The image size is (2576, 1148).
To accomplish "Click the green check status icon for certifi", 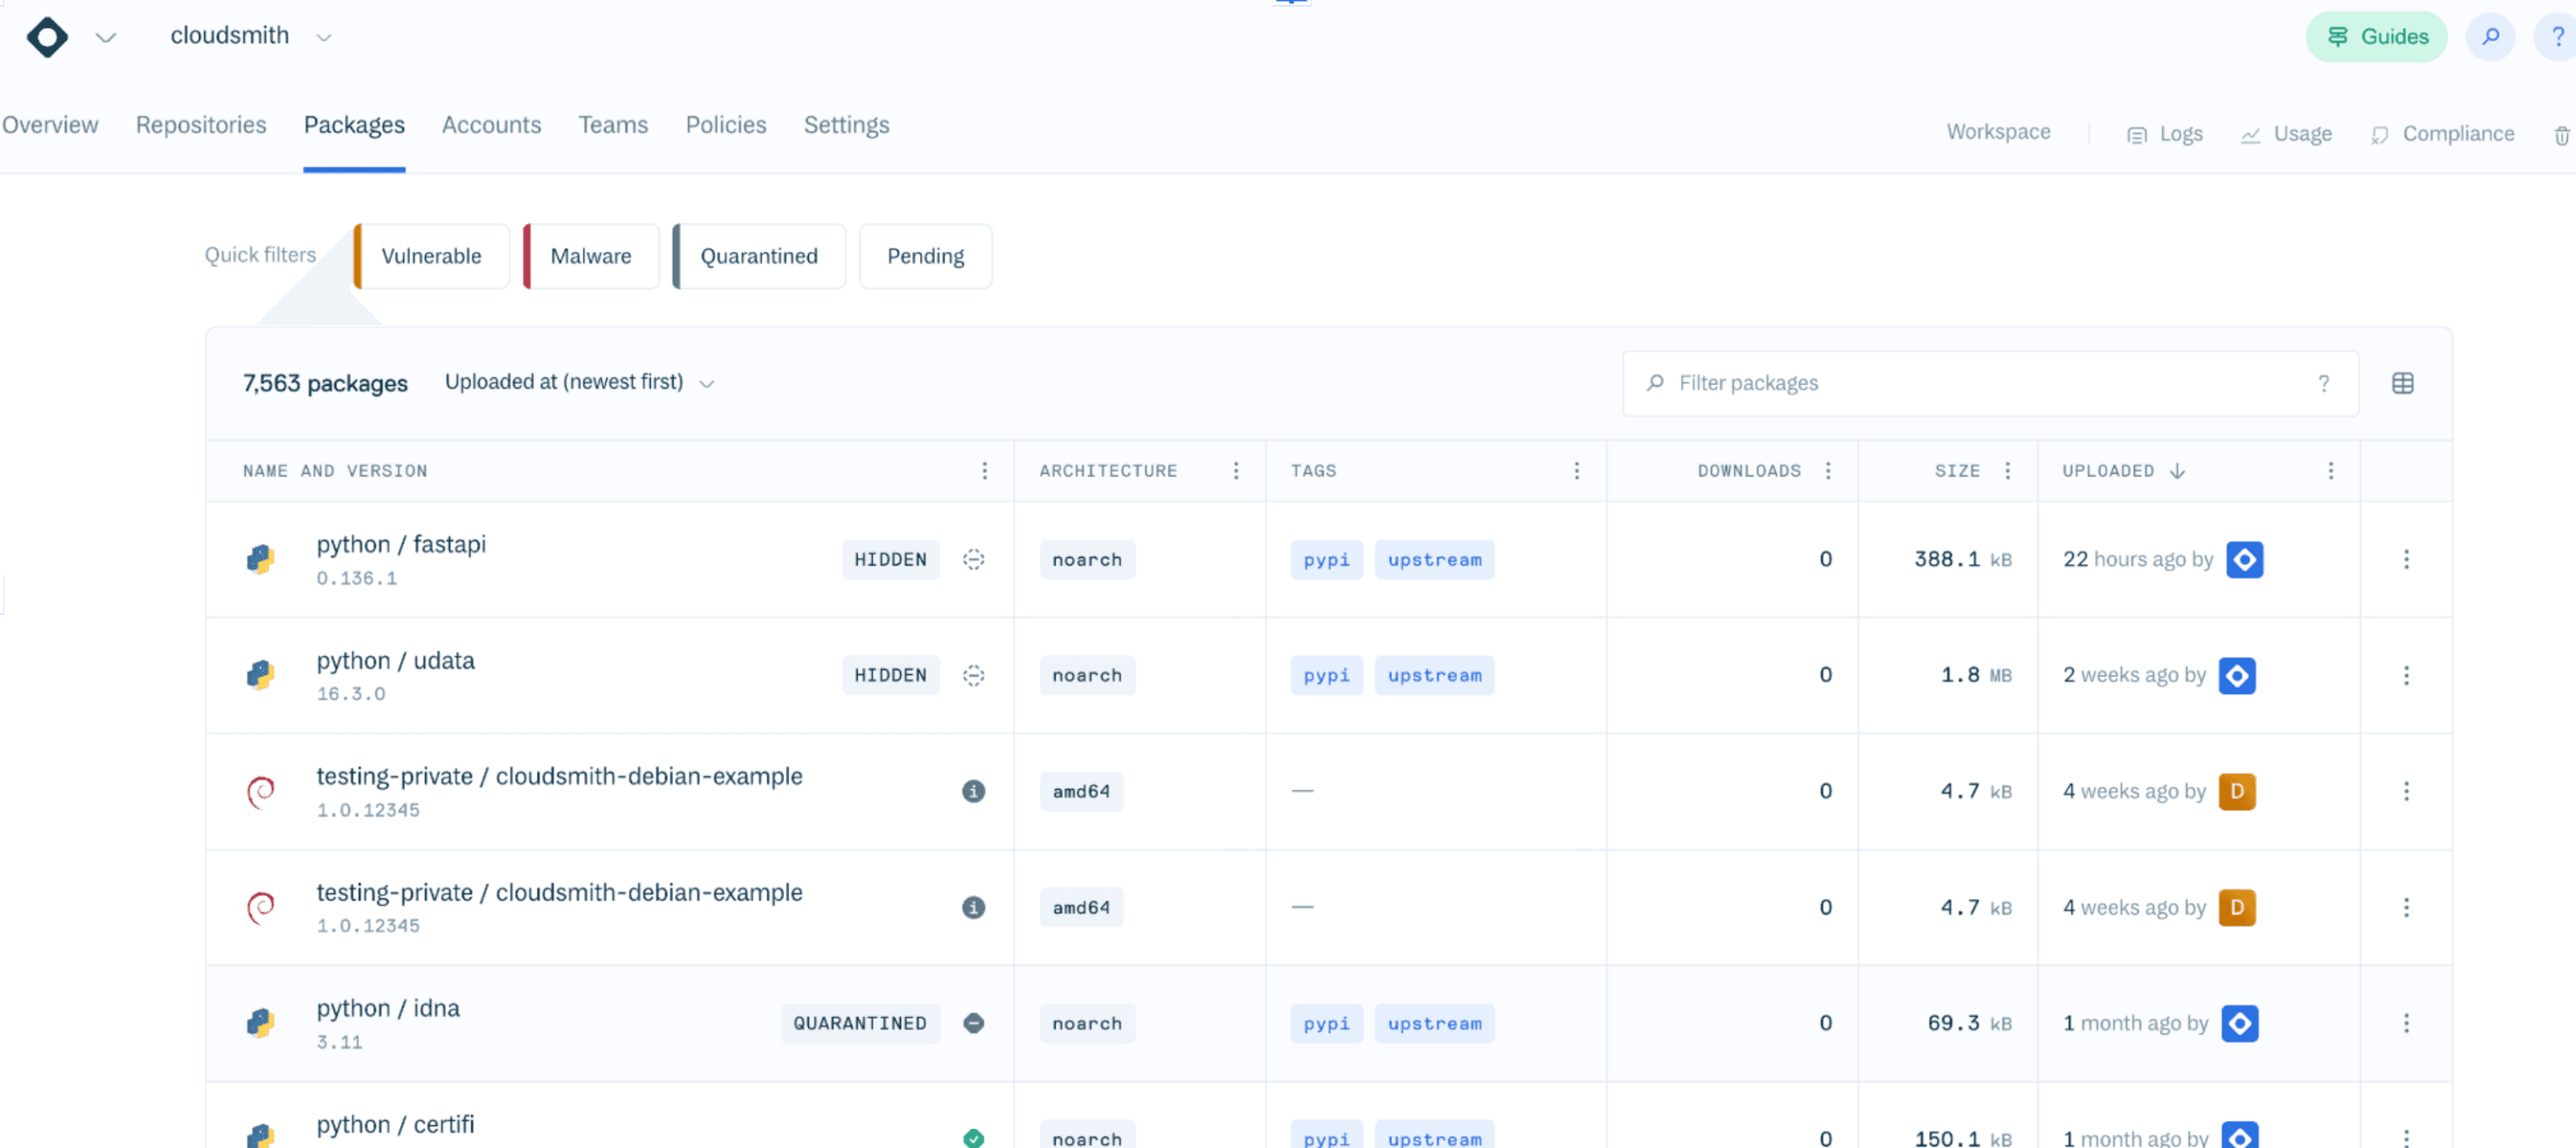I will coord(974,1138).
